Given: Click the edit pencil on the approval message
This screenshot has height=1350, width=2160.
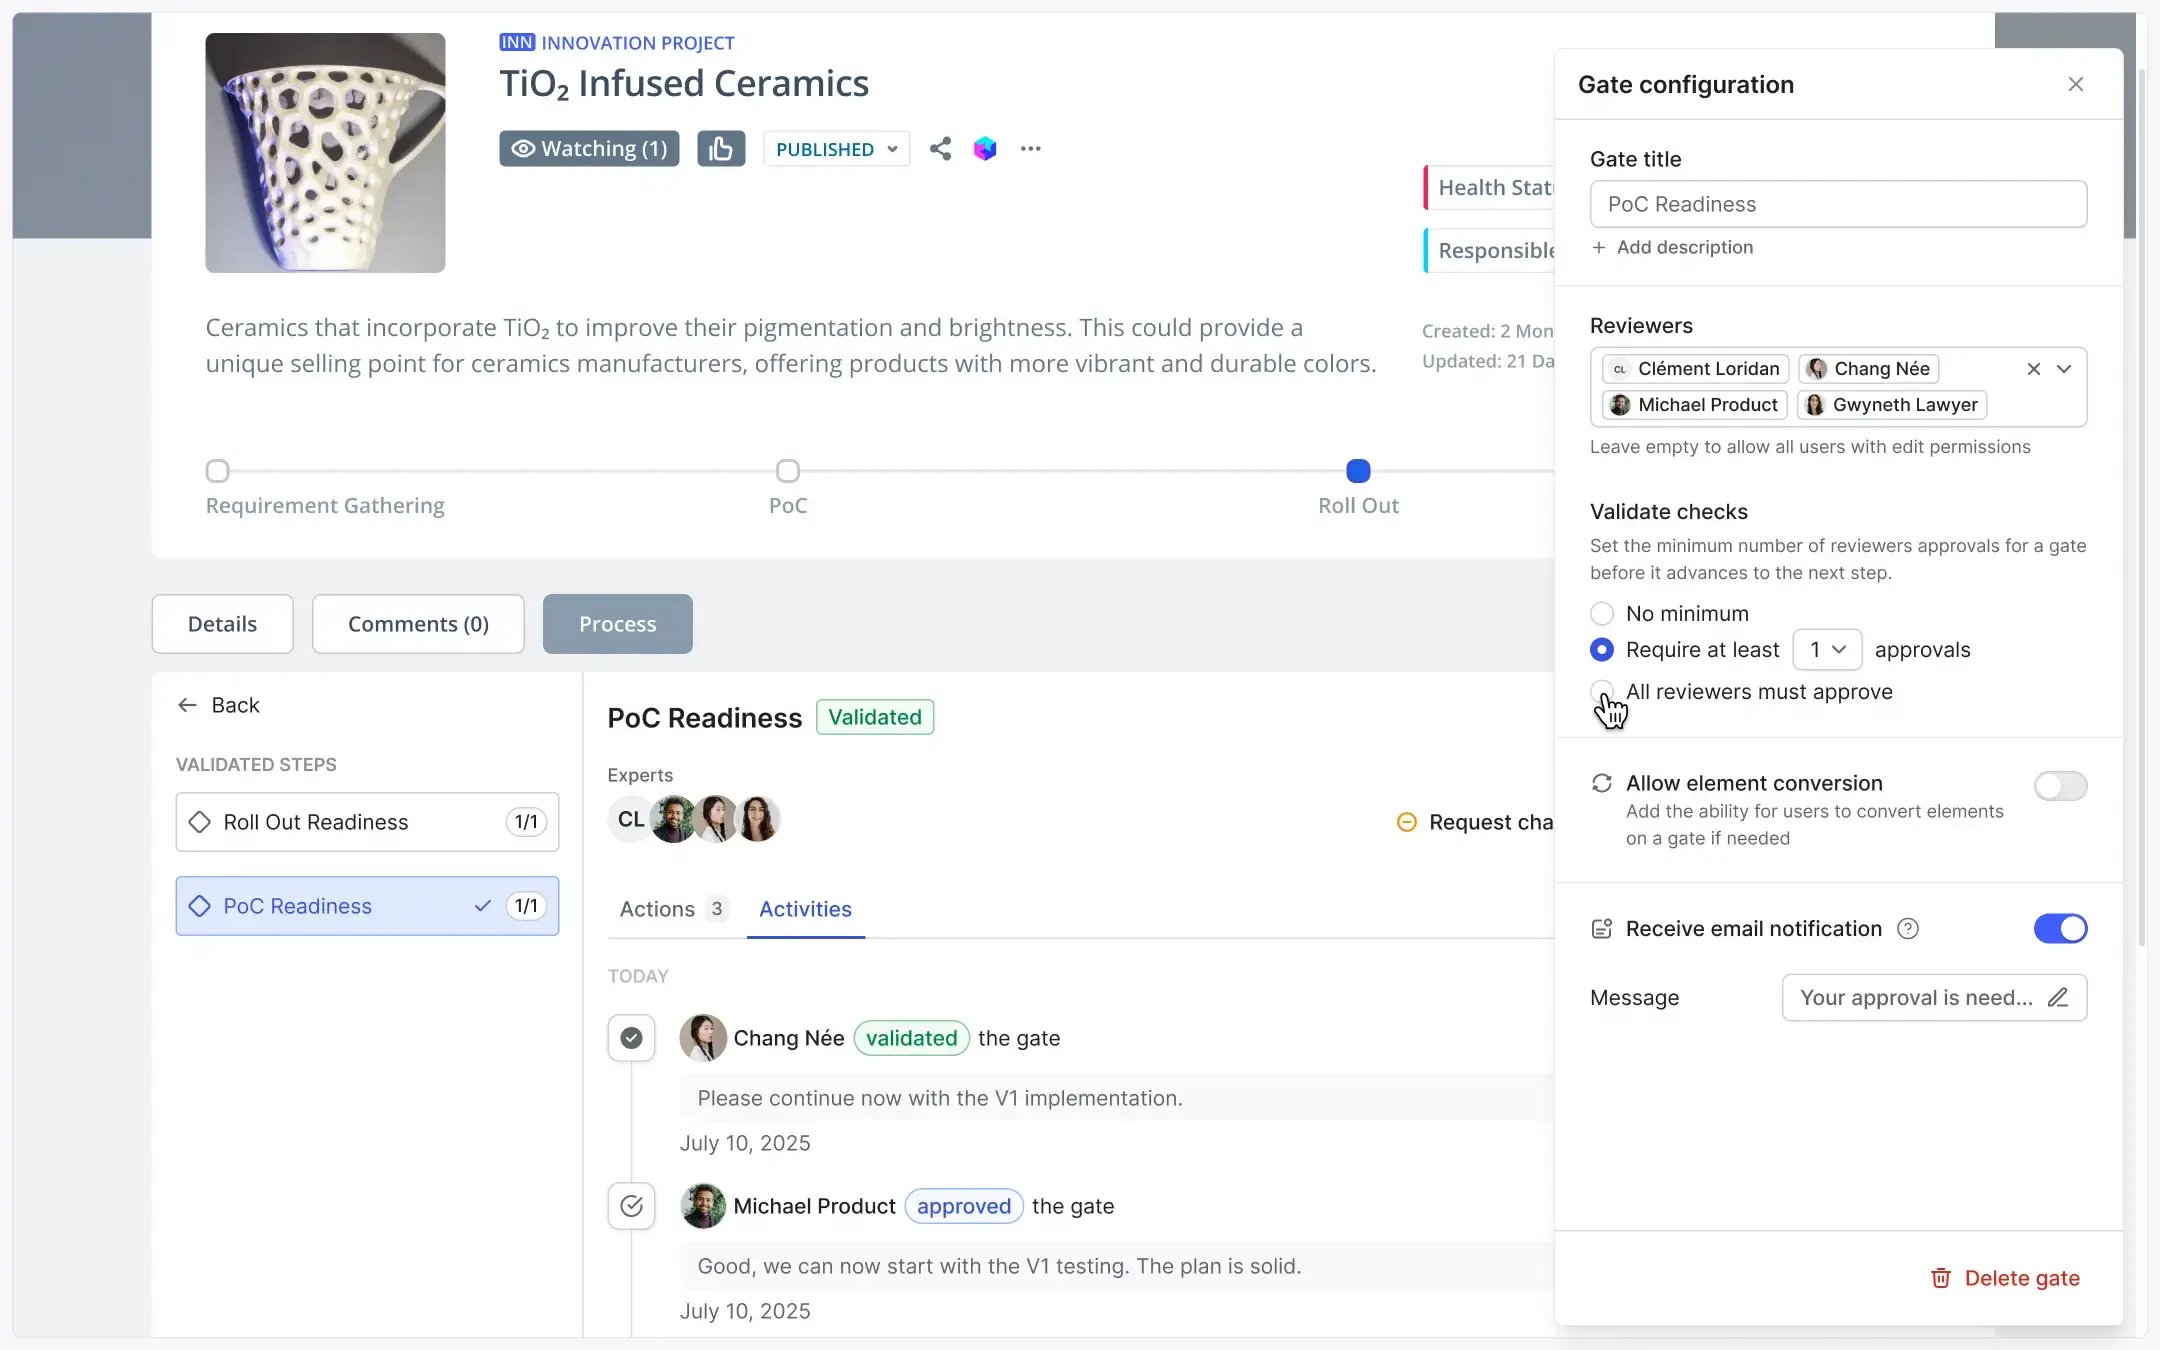Looking at the screenshot, I should point(2058,997).
